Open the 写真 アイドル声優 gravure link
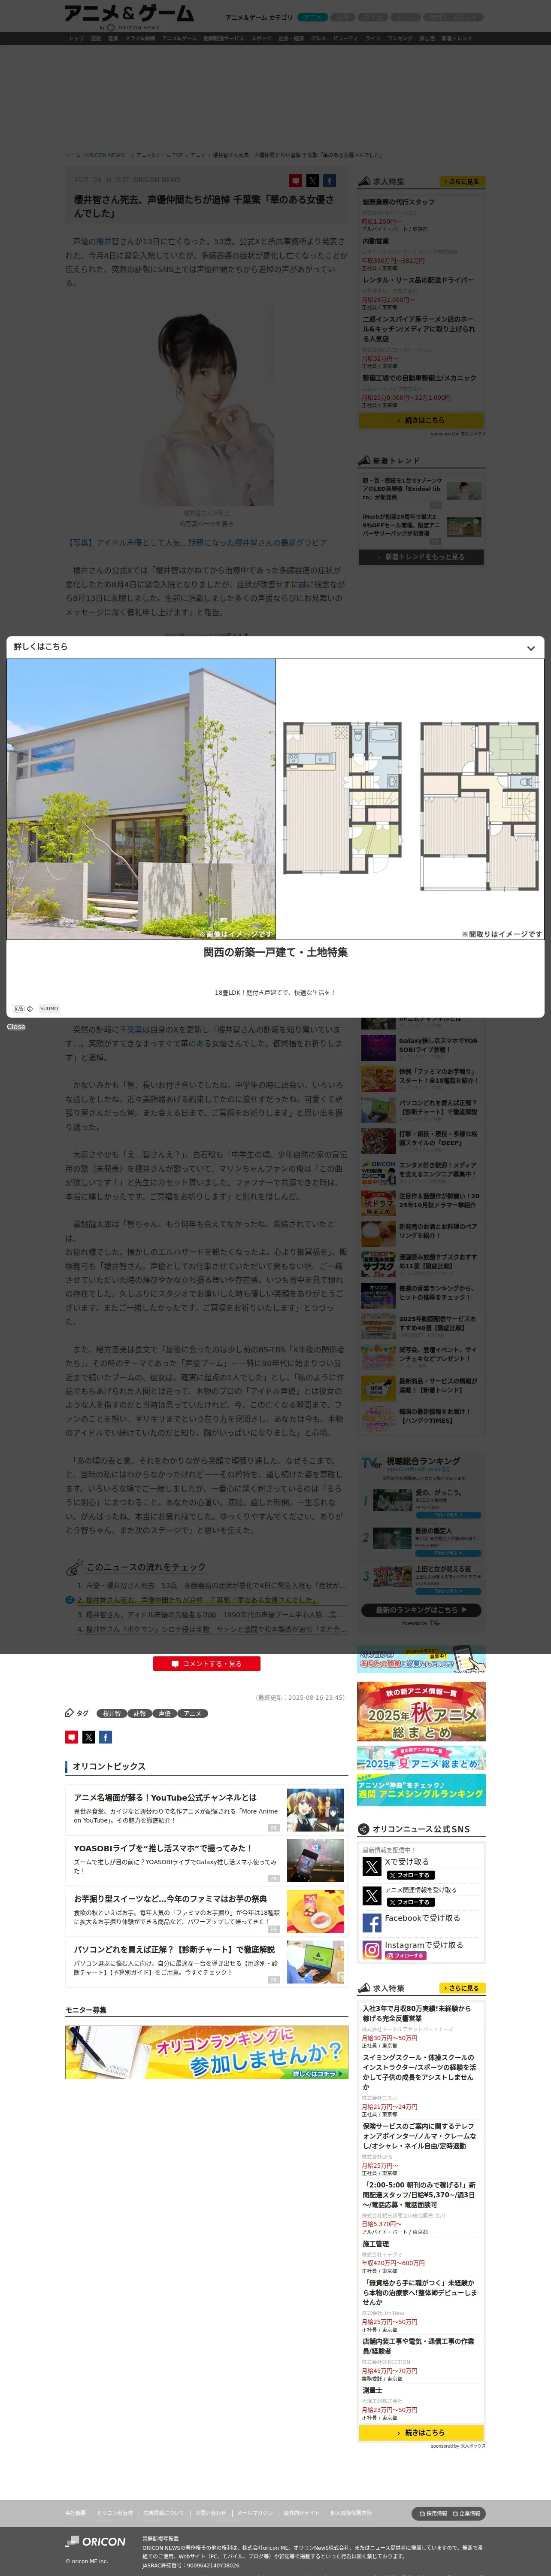The height and width of the screenshot is (2576, 551). point(196,543)
